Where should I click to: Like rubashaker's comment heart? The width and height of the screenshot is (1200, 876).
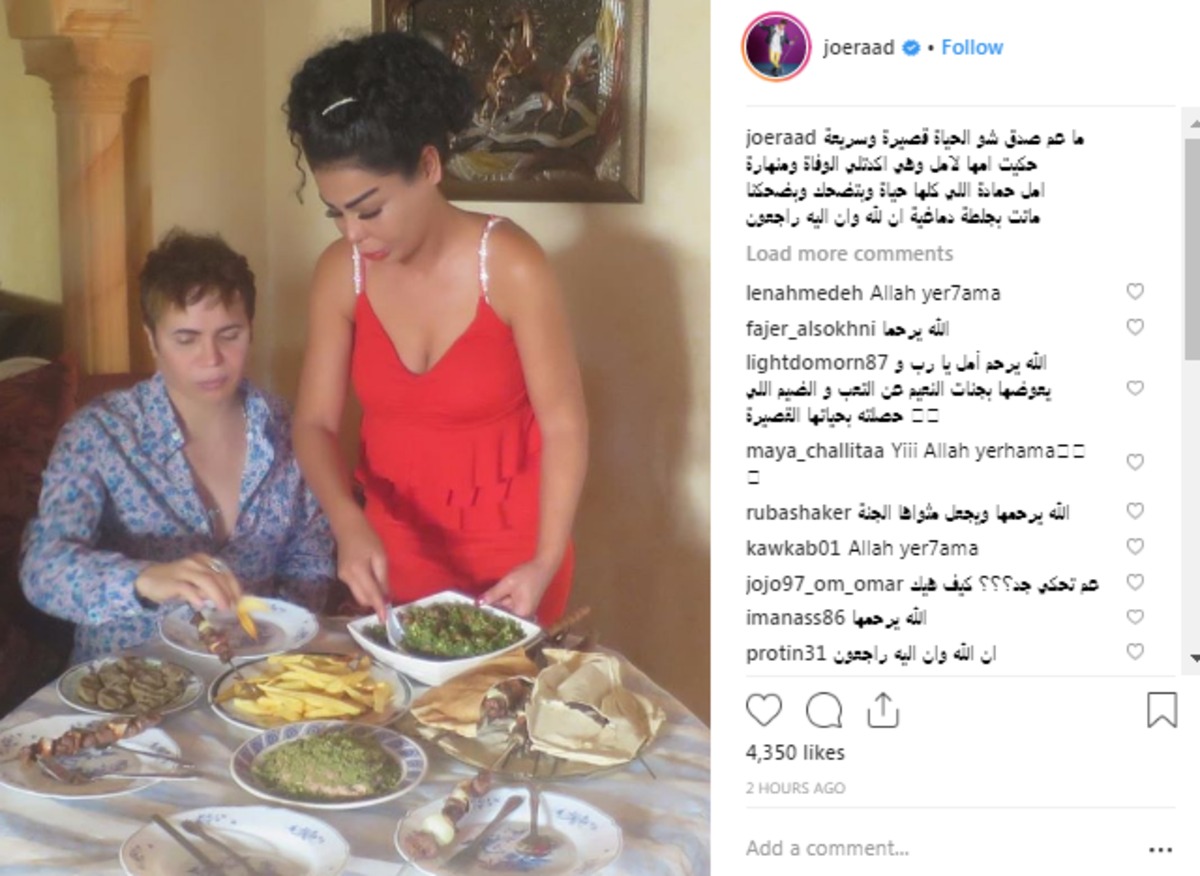[1135, 512]
